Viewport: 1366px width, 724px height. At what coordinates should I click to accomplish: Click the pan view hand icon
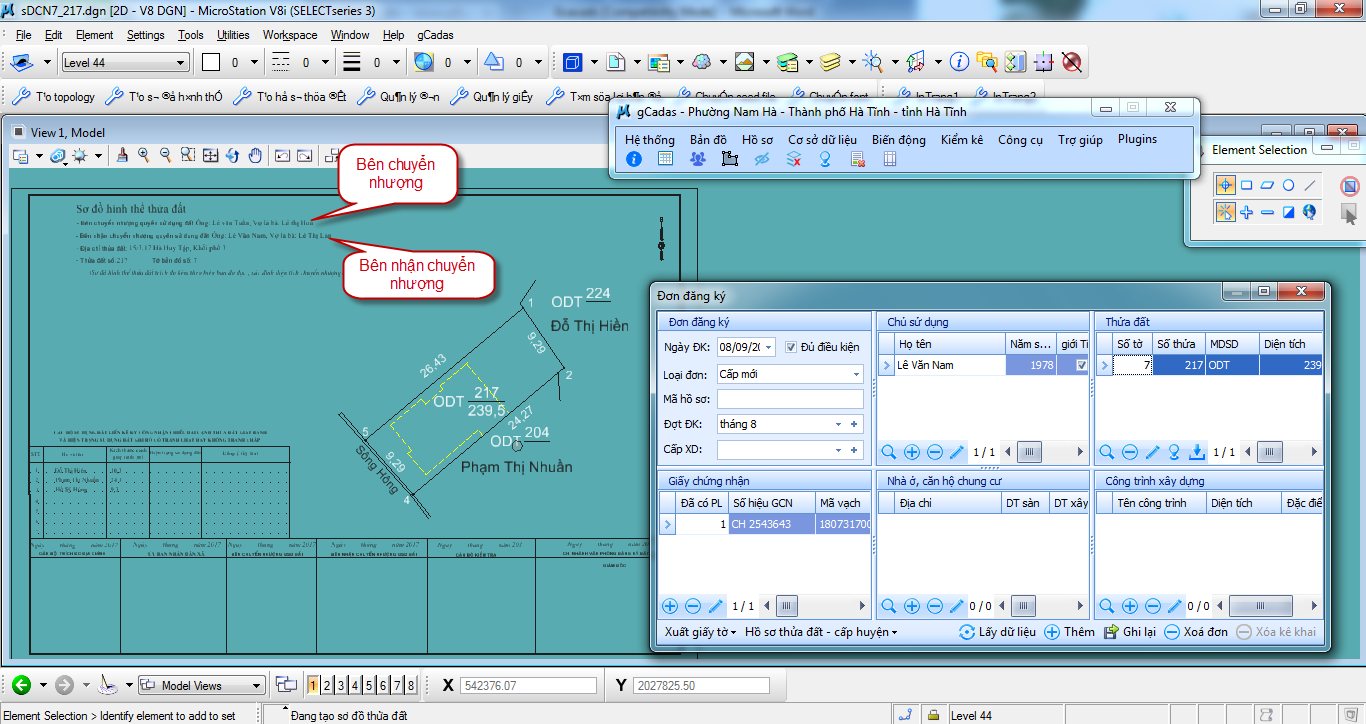(x=255, y=155)
